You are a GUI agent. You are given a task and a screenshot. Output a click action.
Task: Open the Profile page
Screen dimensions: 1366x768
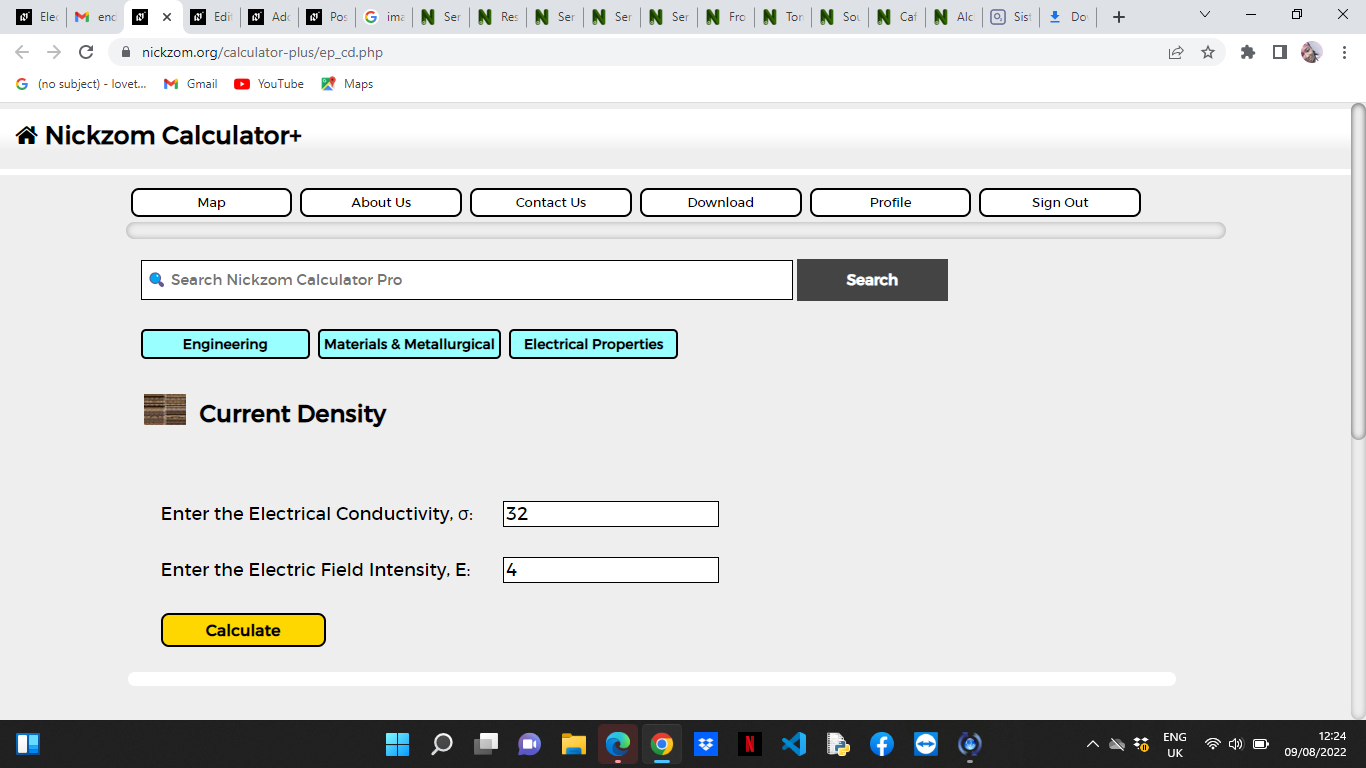click(x=890, y=202)
